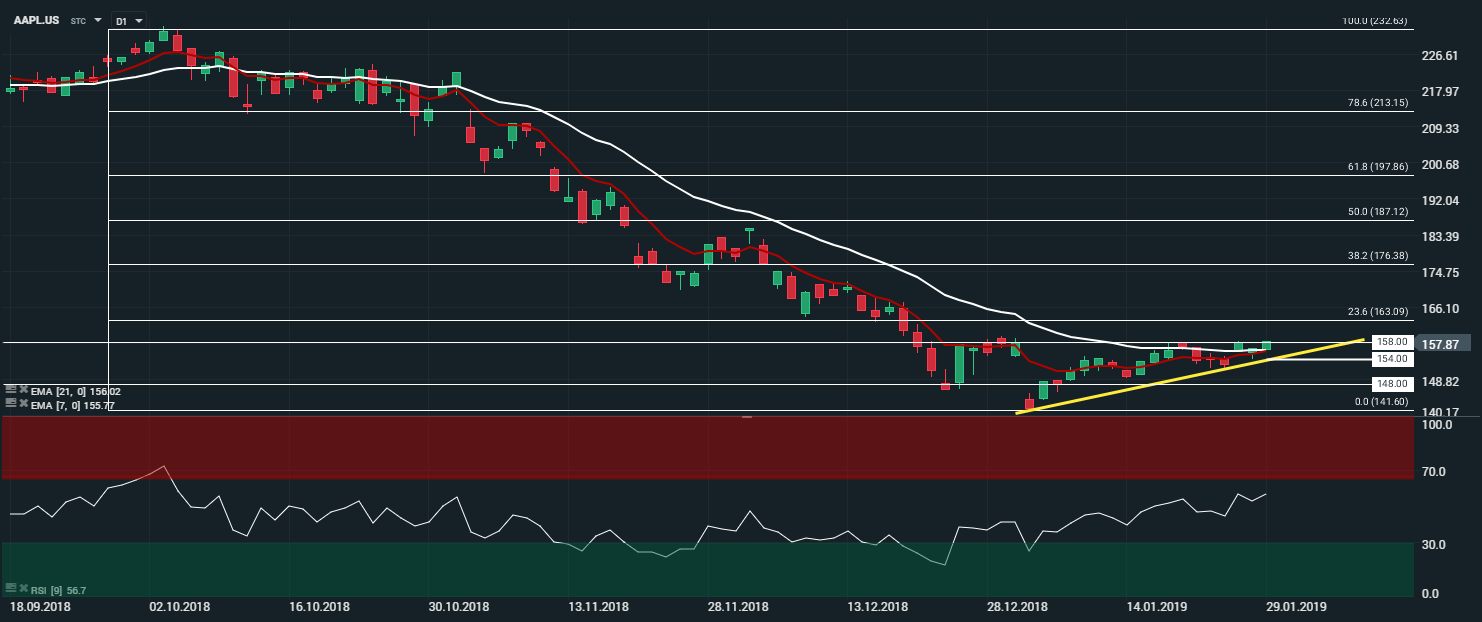
Task: Click the 226.61 price axis value
Action: pos(1440,56)
